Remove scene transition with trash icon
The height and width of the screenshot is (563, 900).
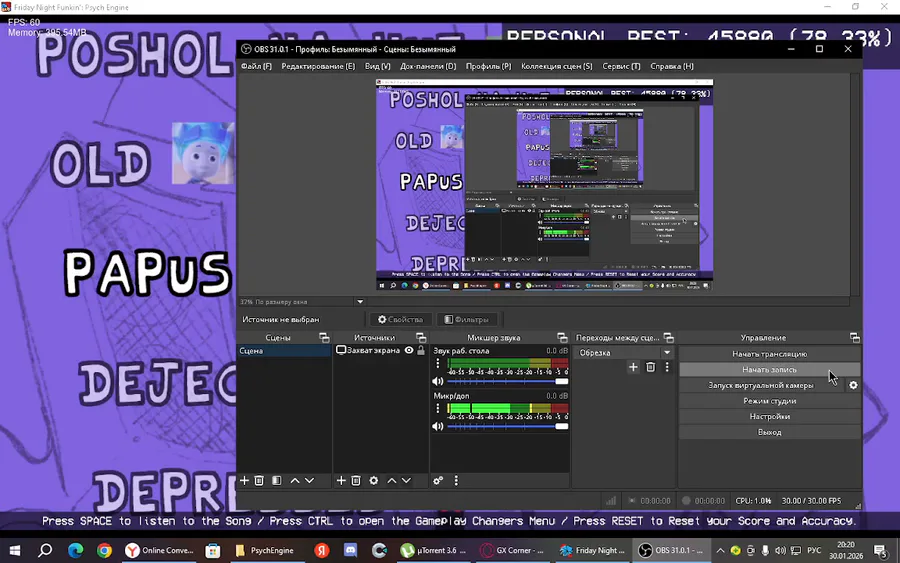[650, 367]
